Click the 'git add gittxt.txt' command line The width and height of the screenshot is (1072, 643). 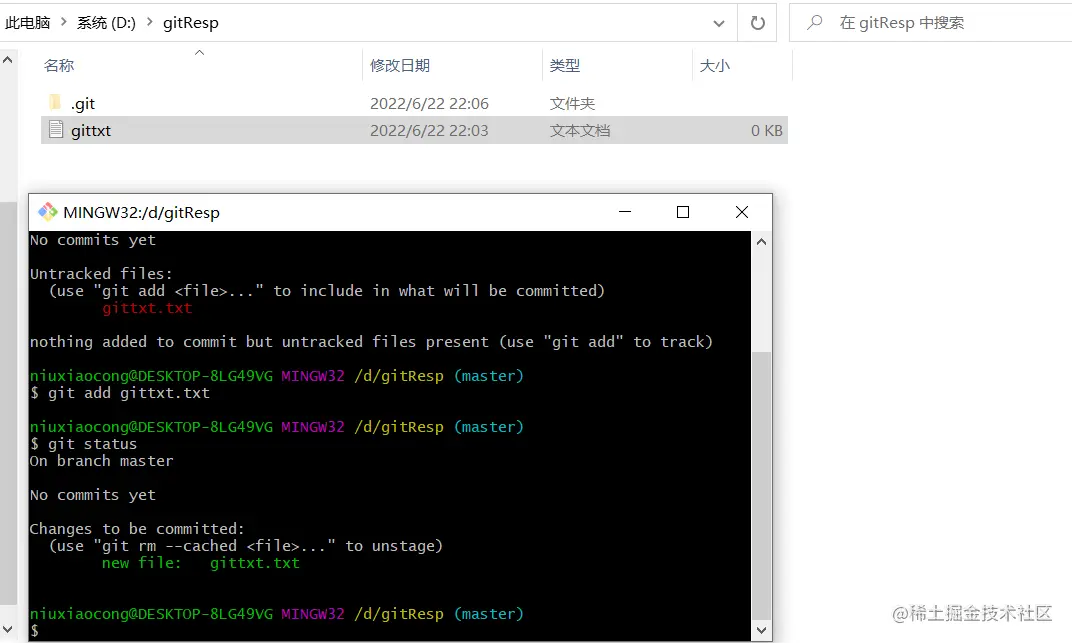click(x=120, y=393)
